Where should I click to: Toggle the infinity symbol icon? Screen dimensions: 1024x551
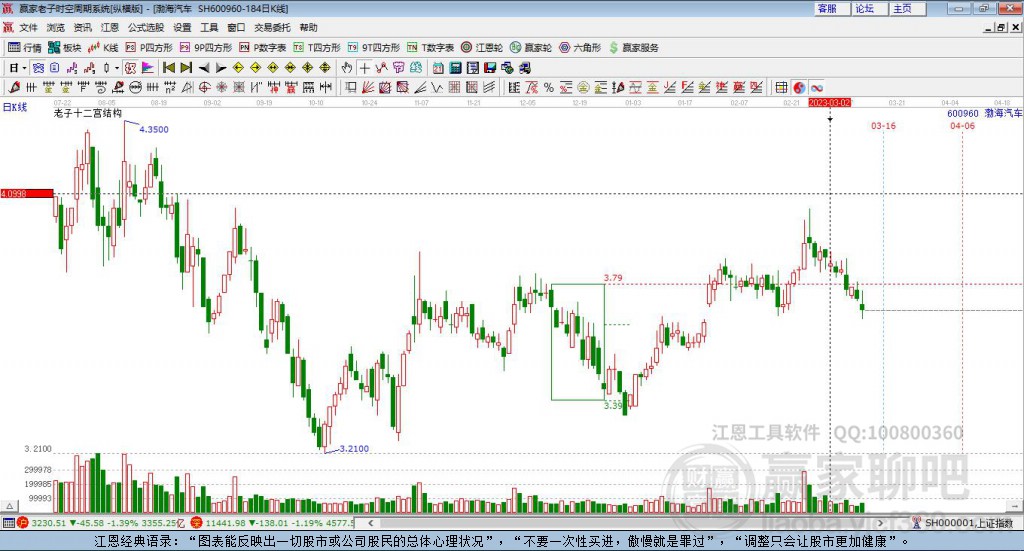[x=816, y=87]
